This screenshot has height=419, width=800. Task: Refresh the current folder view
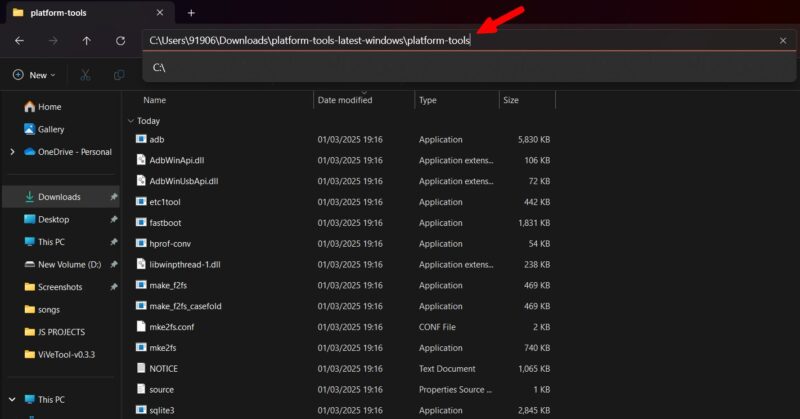[x=120, y=41]
